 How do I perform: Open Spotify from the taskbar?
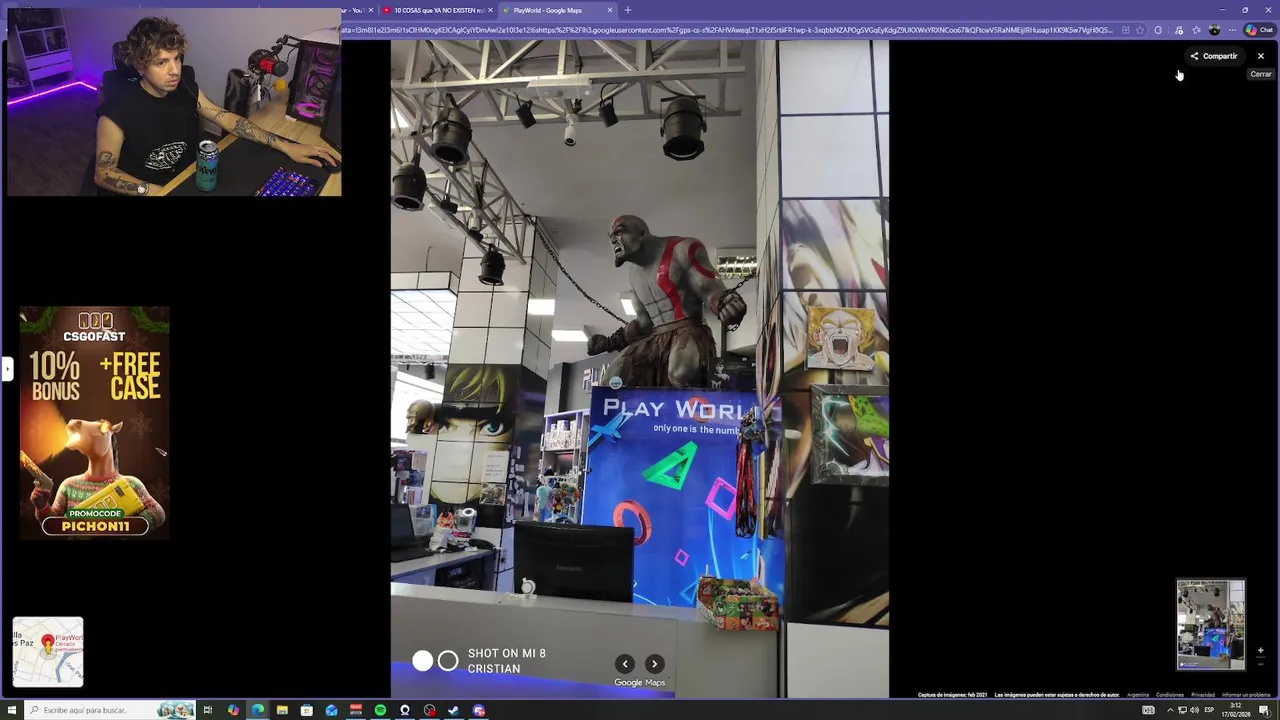pyautogui.click(x=380, y=710)
